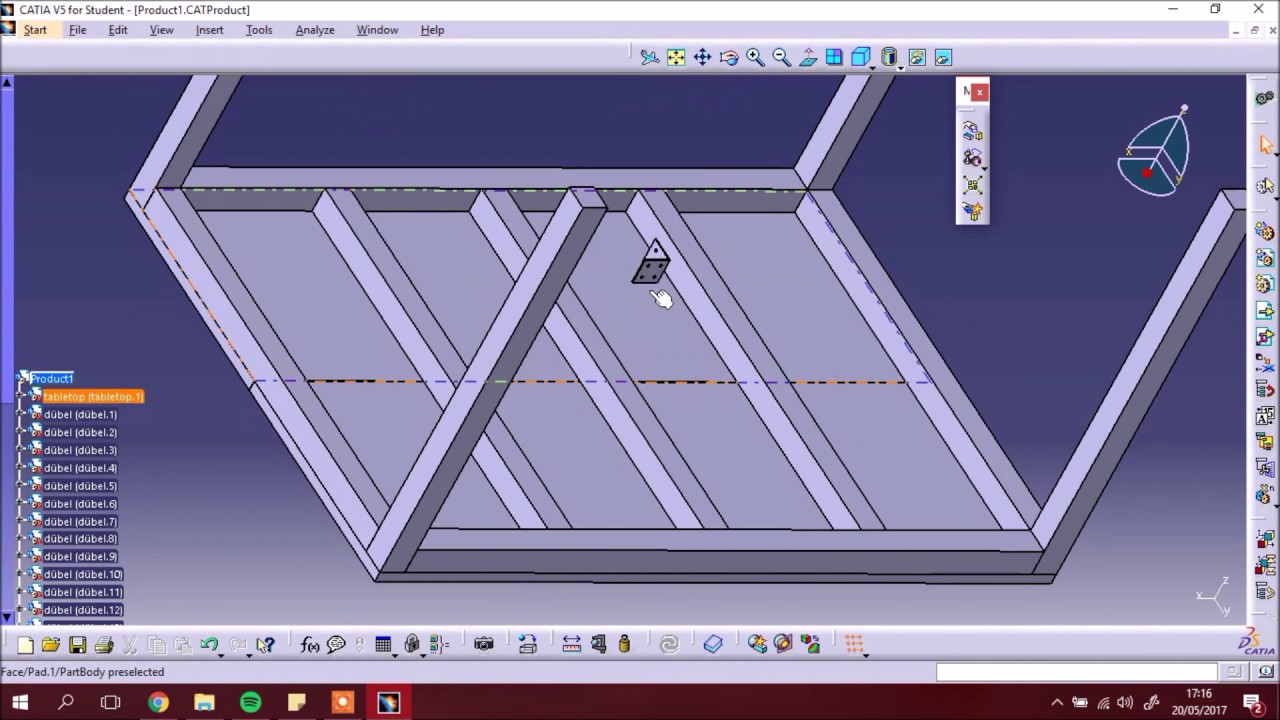Click the command input field in status bar
The height and width of the screenshot is (720, 1280).
click(x=1076, y=672)
